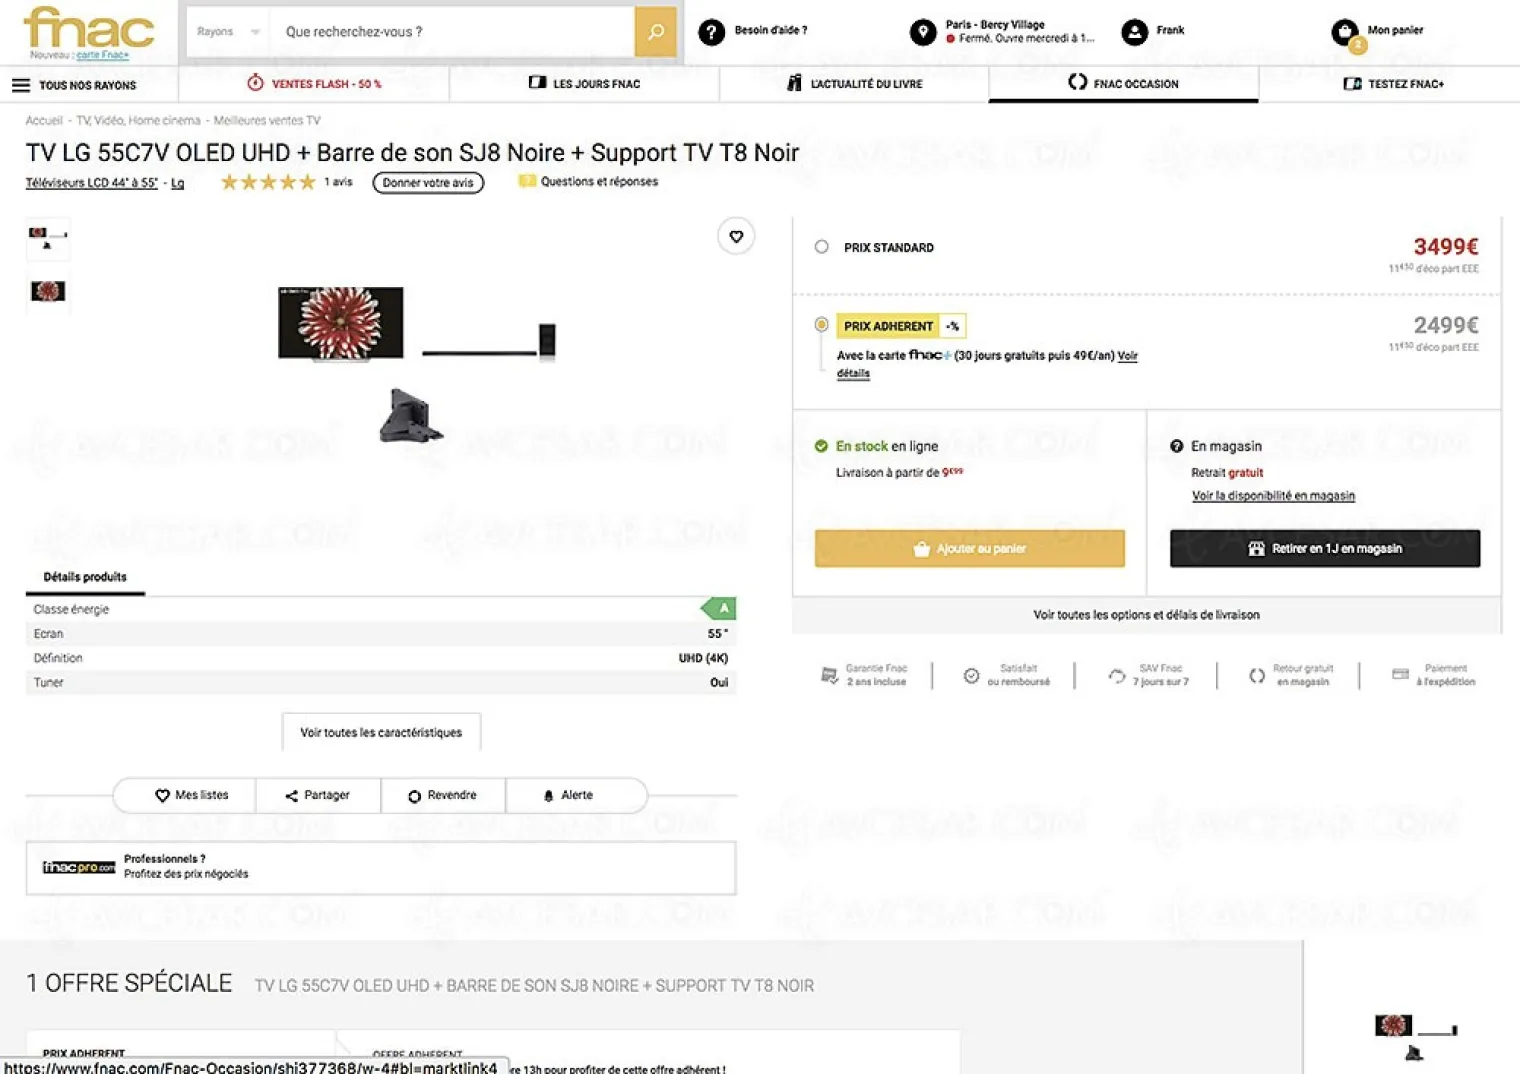Click the Retour gratuit en magasin icon
This screenshot has width=1520, height=1074.
click(x=1257, y=675)
